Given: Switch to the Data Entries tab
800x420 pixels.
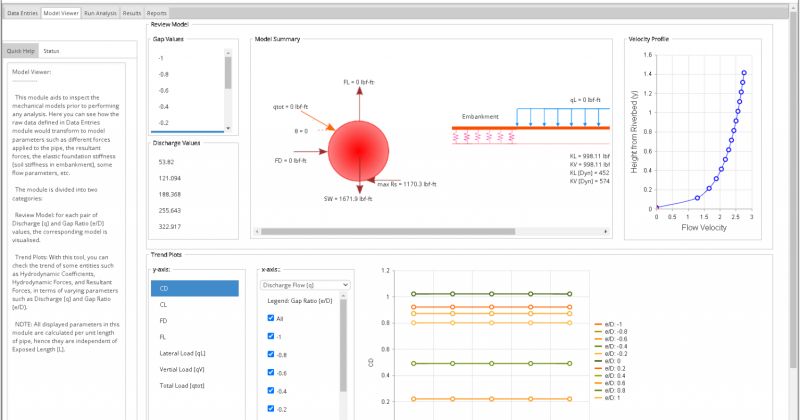Looking at the screenshot, I should point(22,13).
